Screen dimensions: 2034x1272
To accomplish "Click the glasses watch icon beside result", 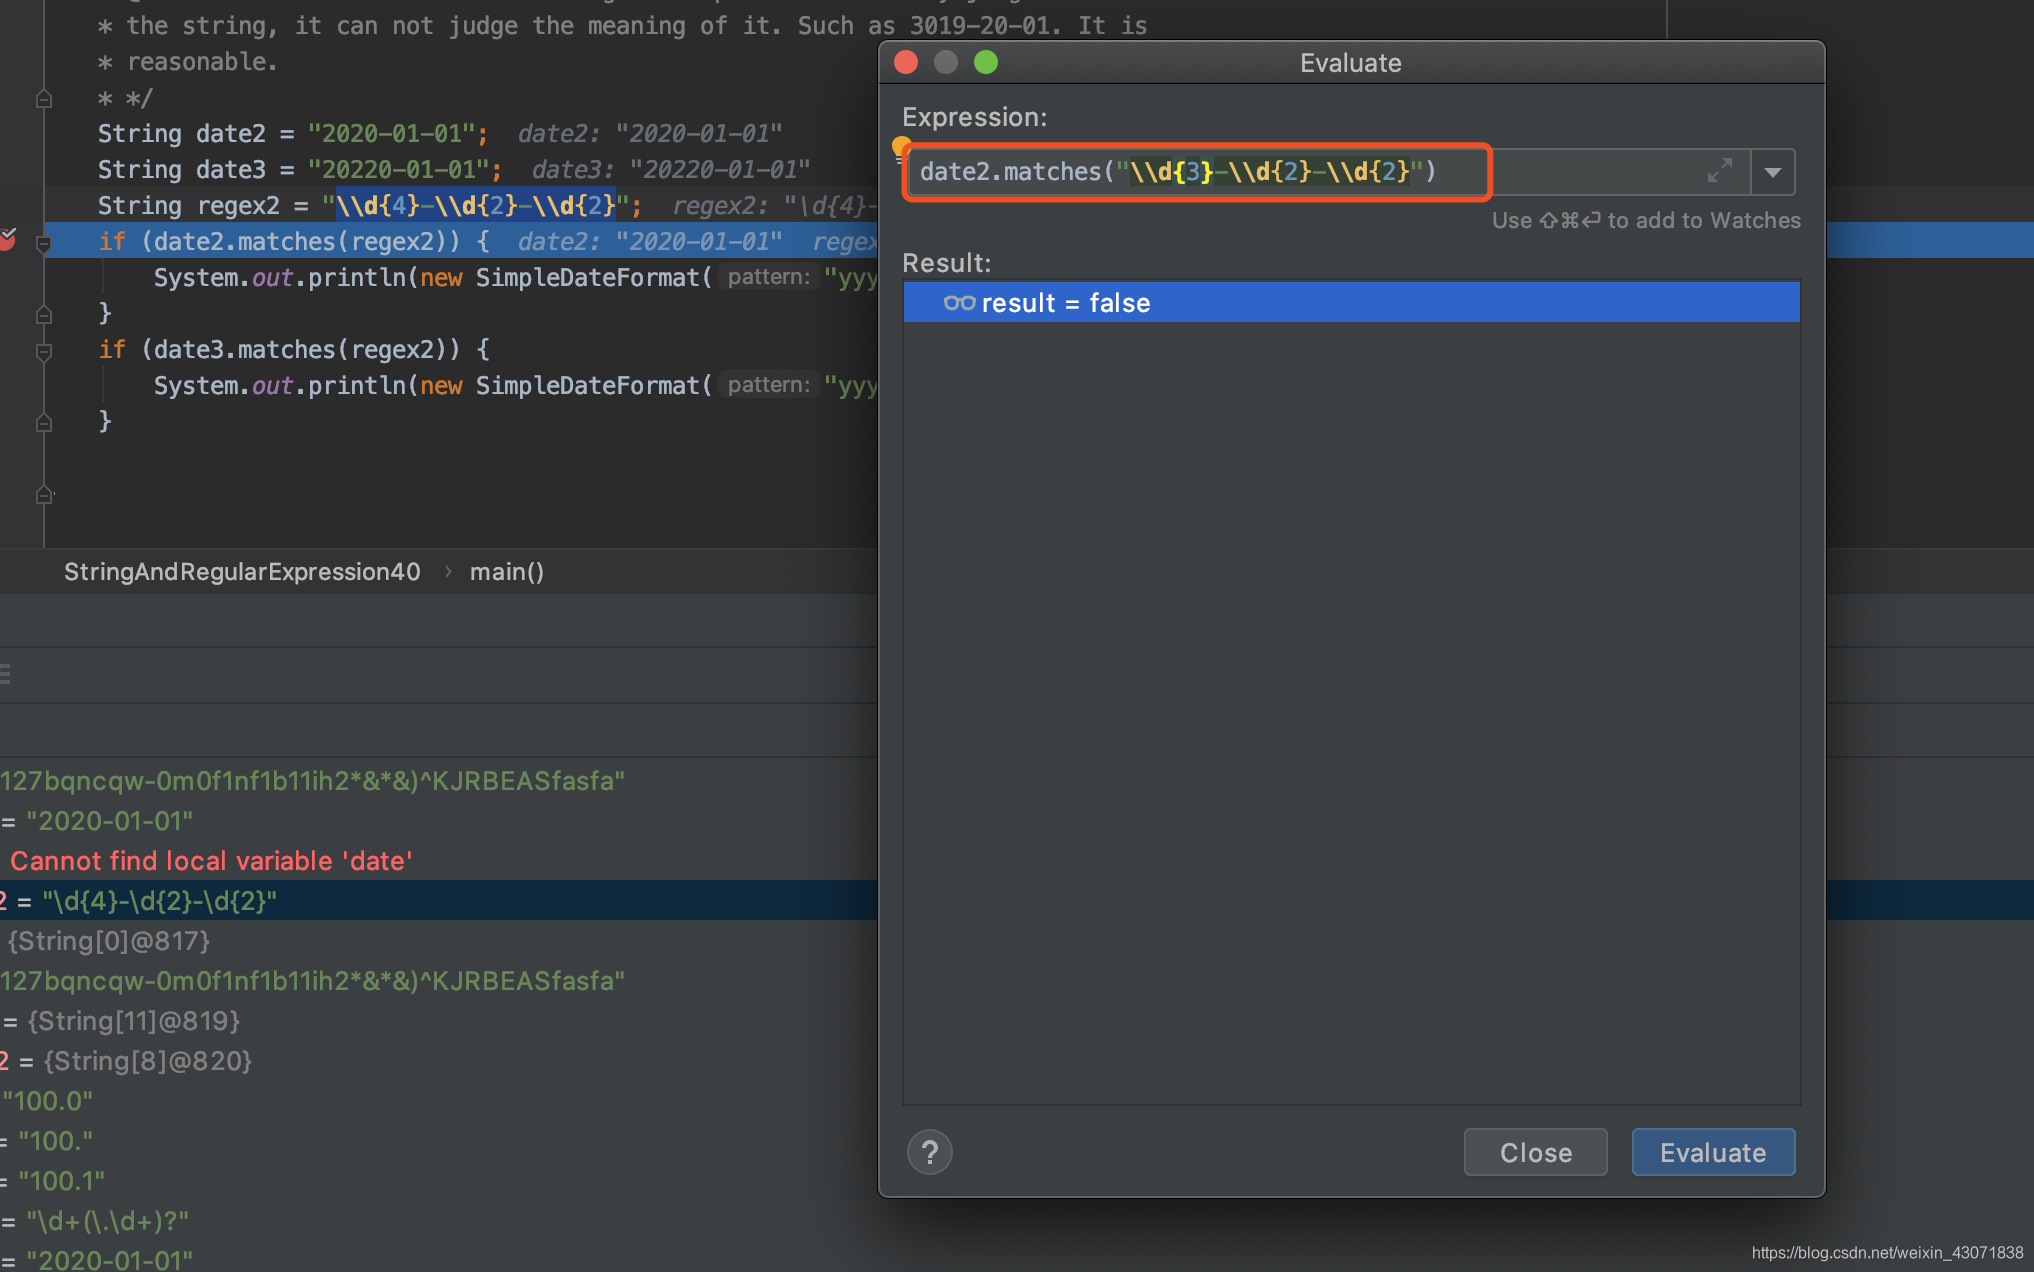I will pyautogui.click(x=959, y=302).
